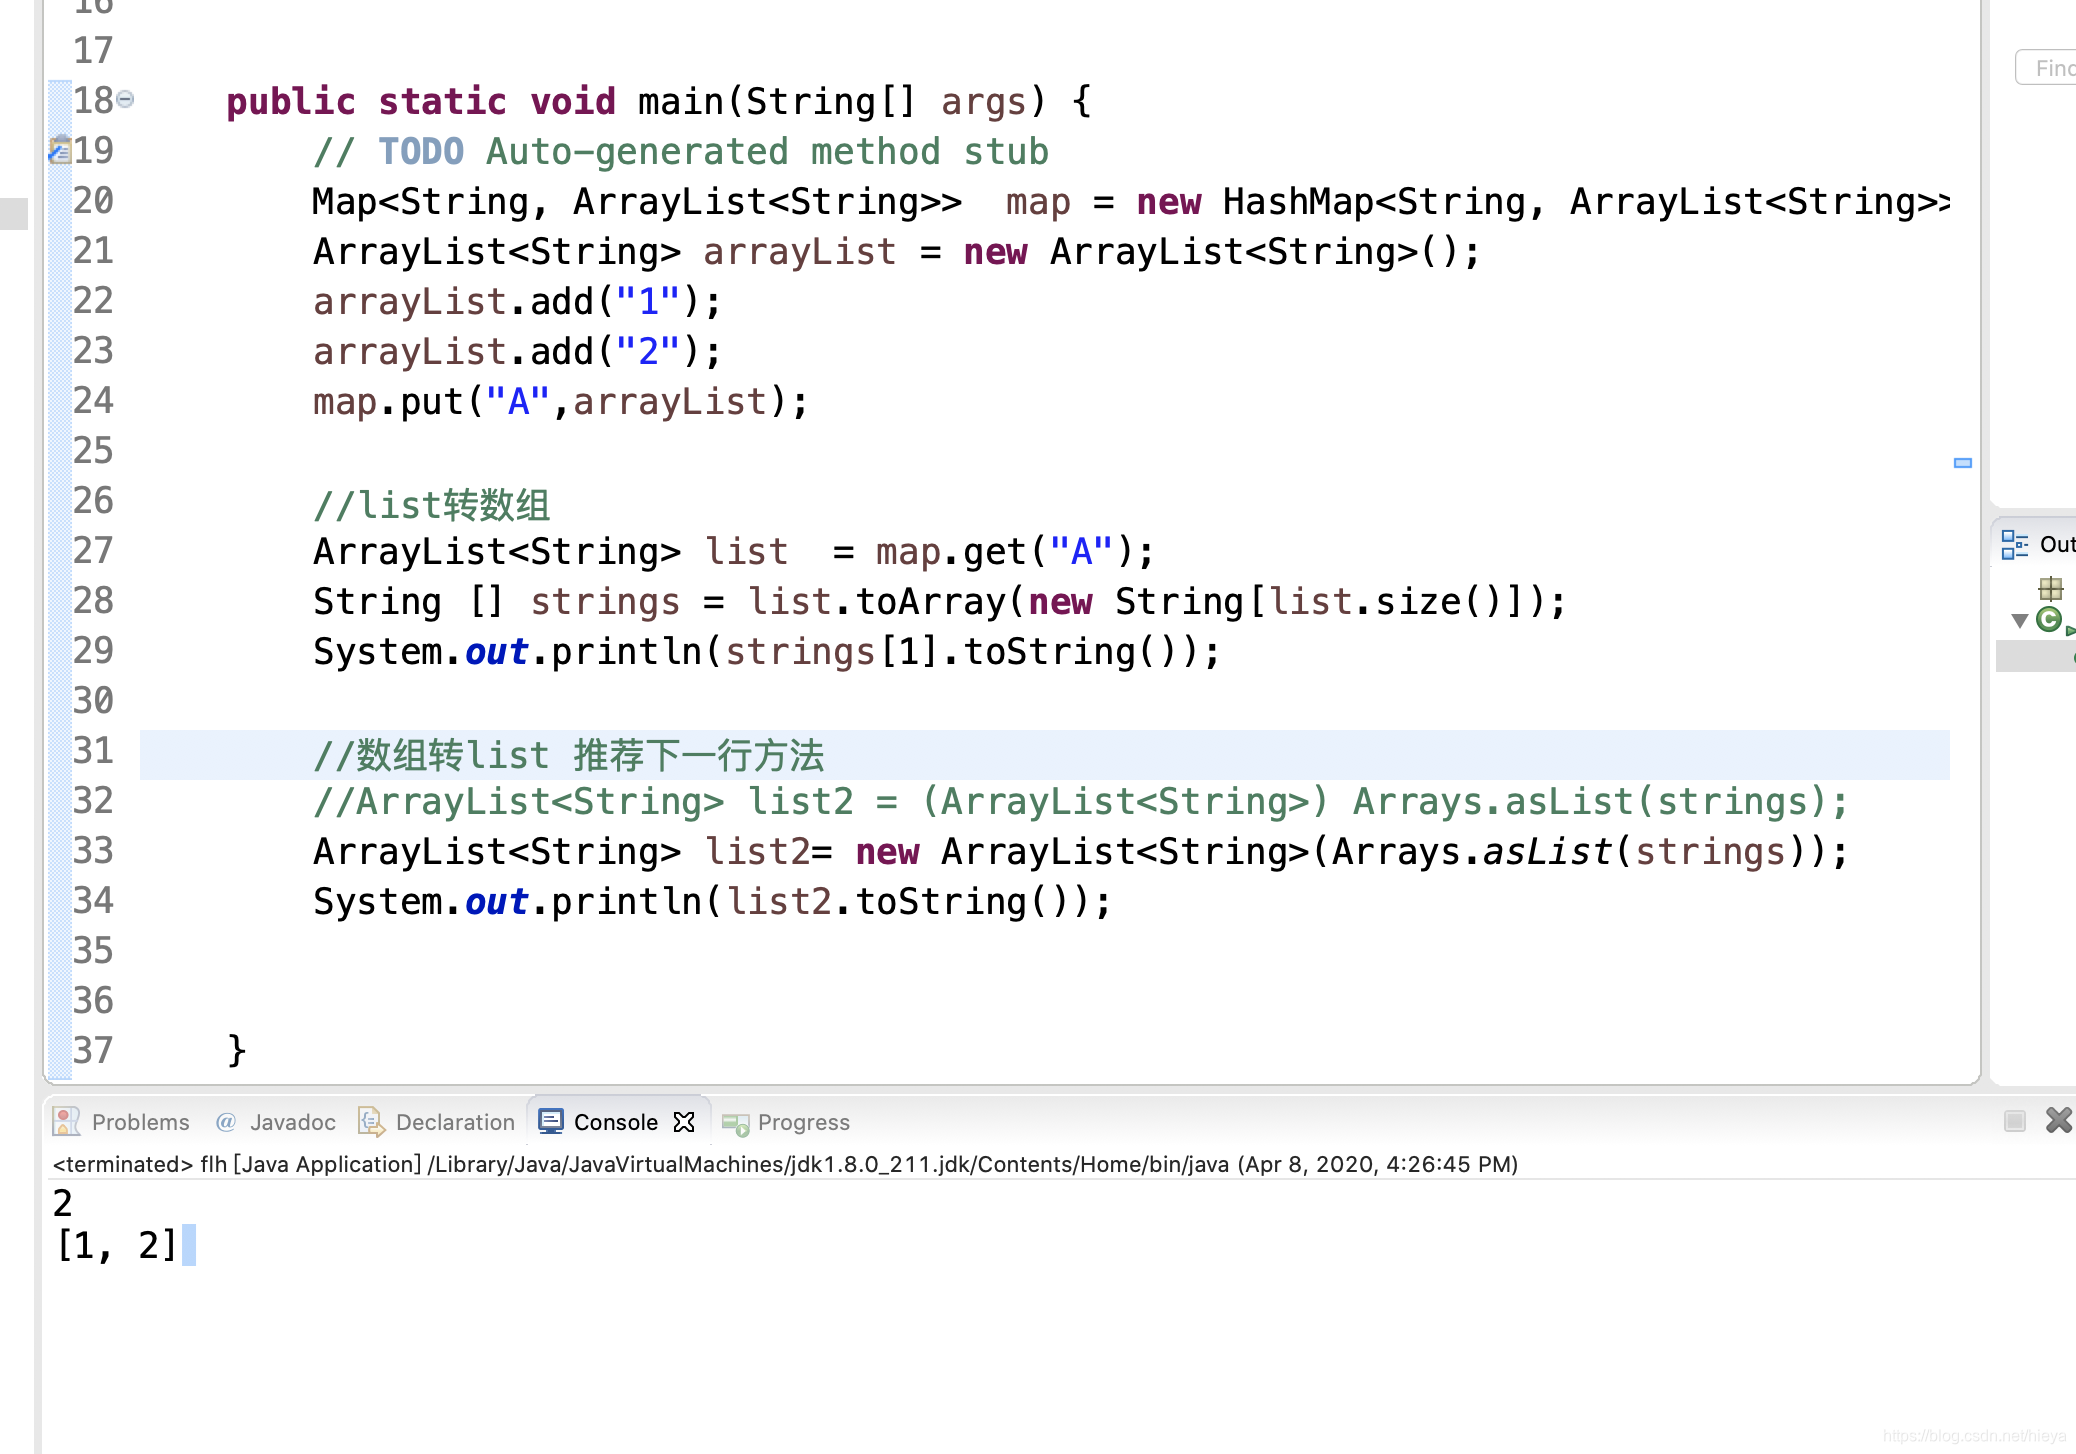Click the Progress view icon
Image resolution: width=2076 pixels, height=1454 pixels.
click(737, 1123)
